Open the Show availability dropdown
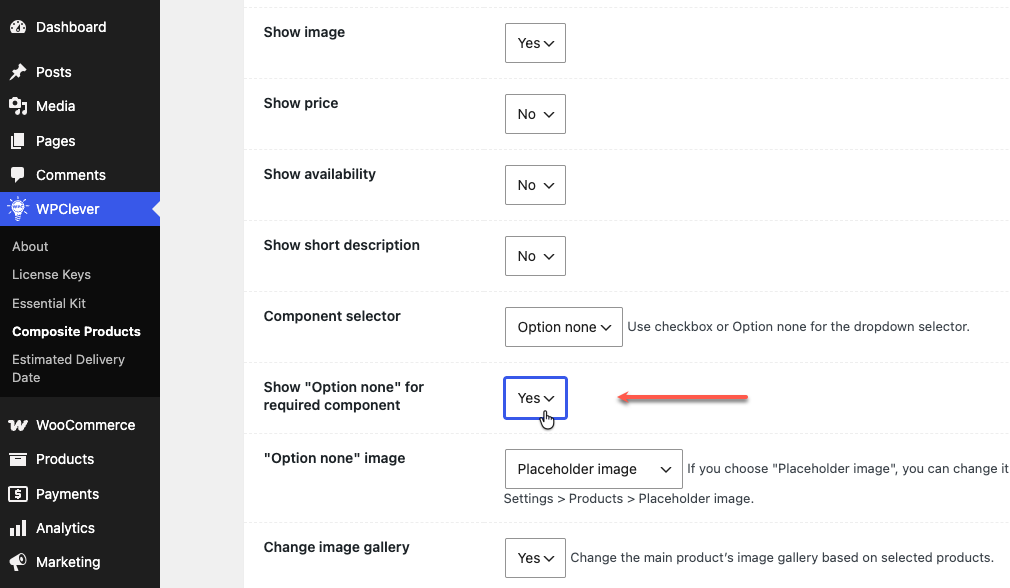This screenshot has width=1010, height=588. (x=535, y=185)
